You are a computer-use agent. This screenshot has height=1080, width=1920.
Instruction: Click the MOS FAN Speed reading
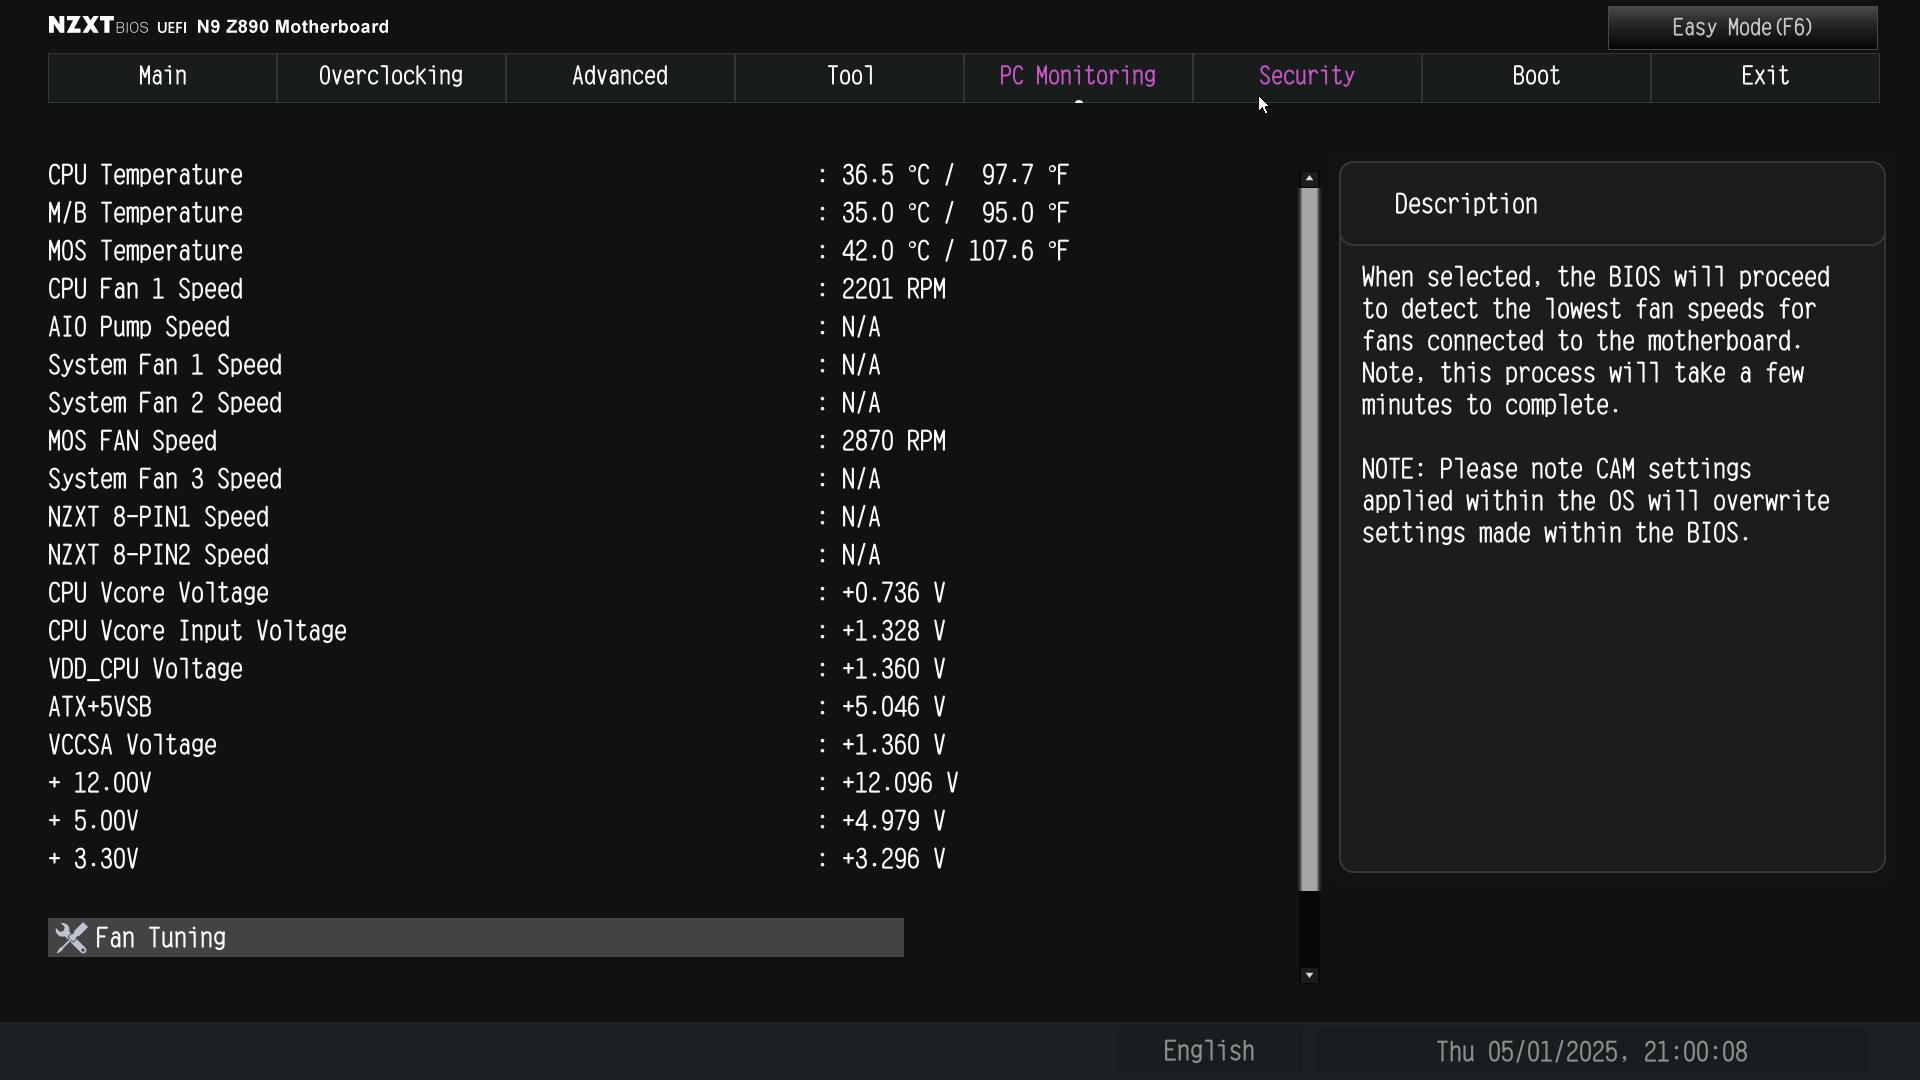893,442
